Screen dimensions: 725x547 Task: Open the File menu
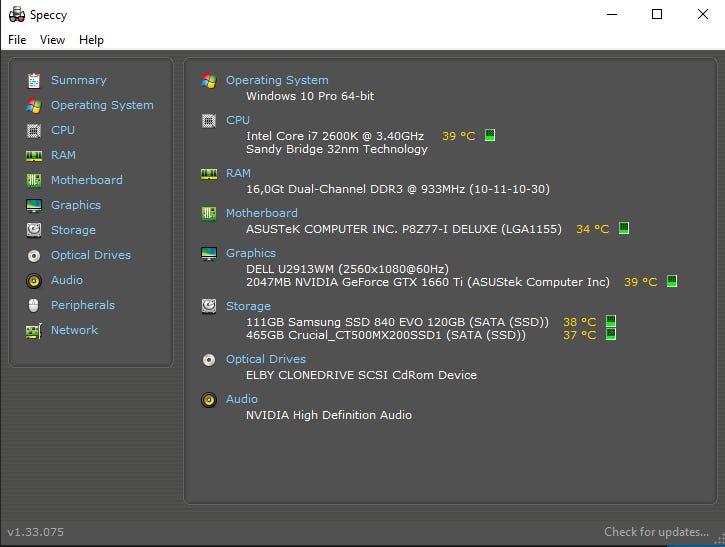click(x=17, y=40)
